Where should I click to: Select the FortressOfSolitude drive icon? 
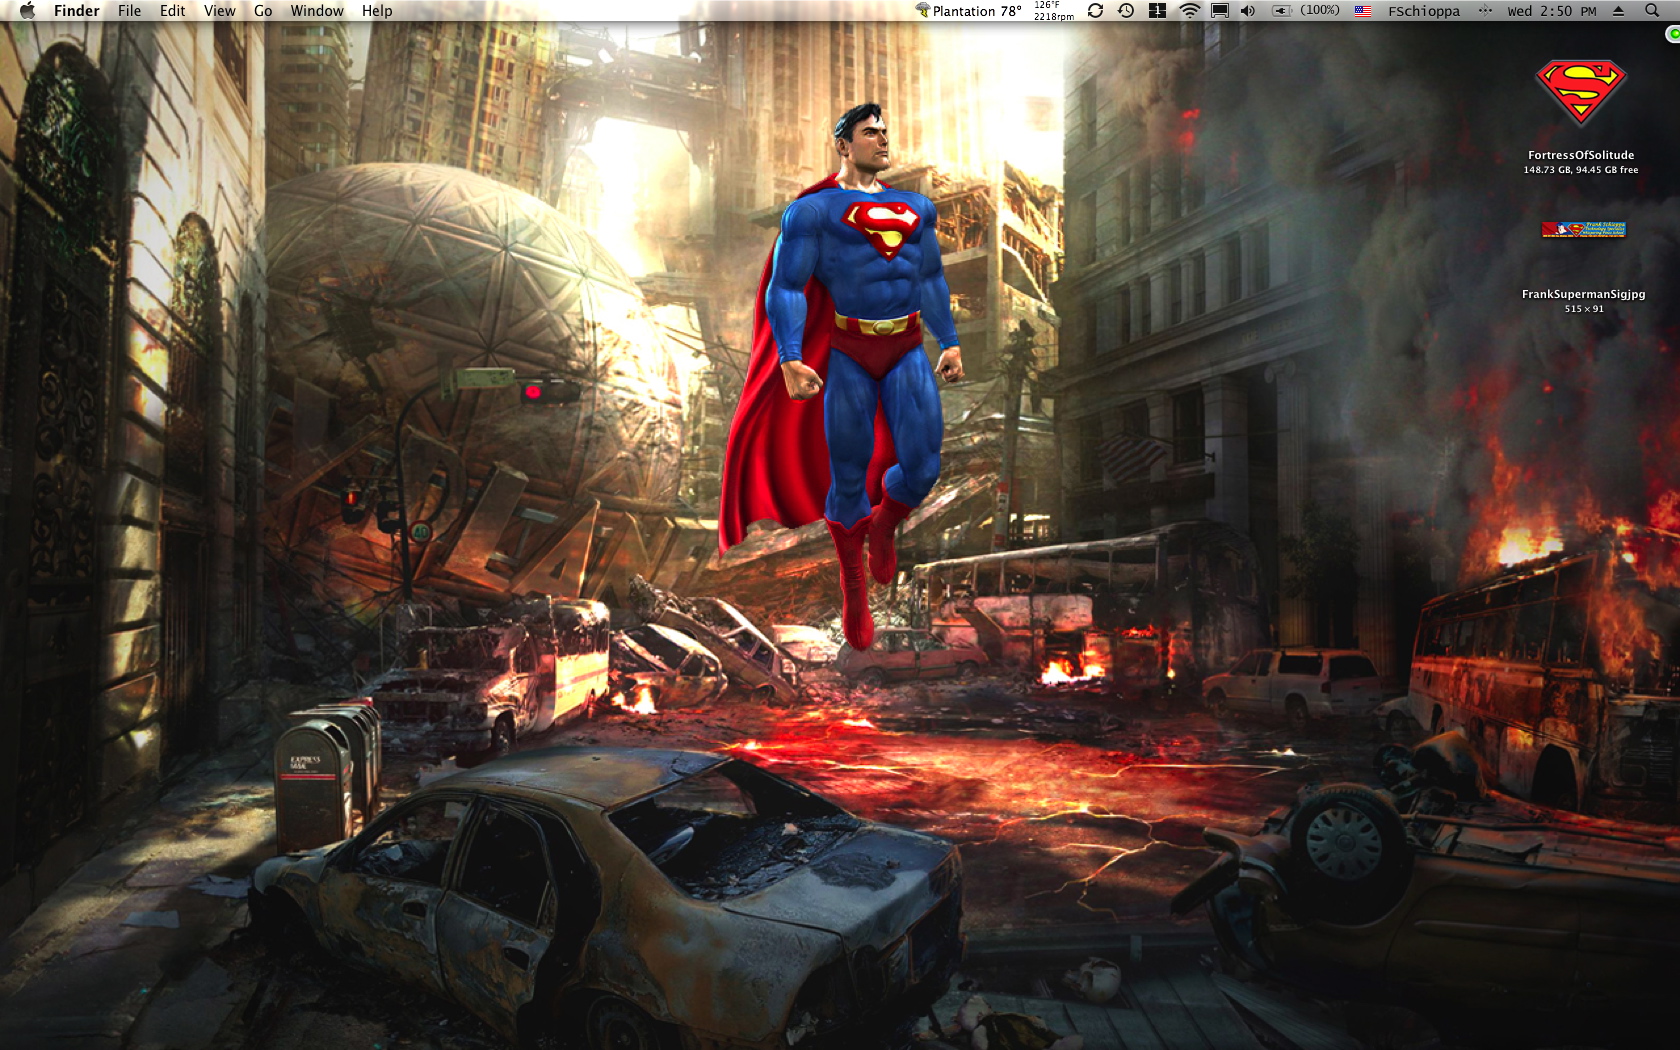(1581, 93)
